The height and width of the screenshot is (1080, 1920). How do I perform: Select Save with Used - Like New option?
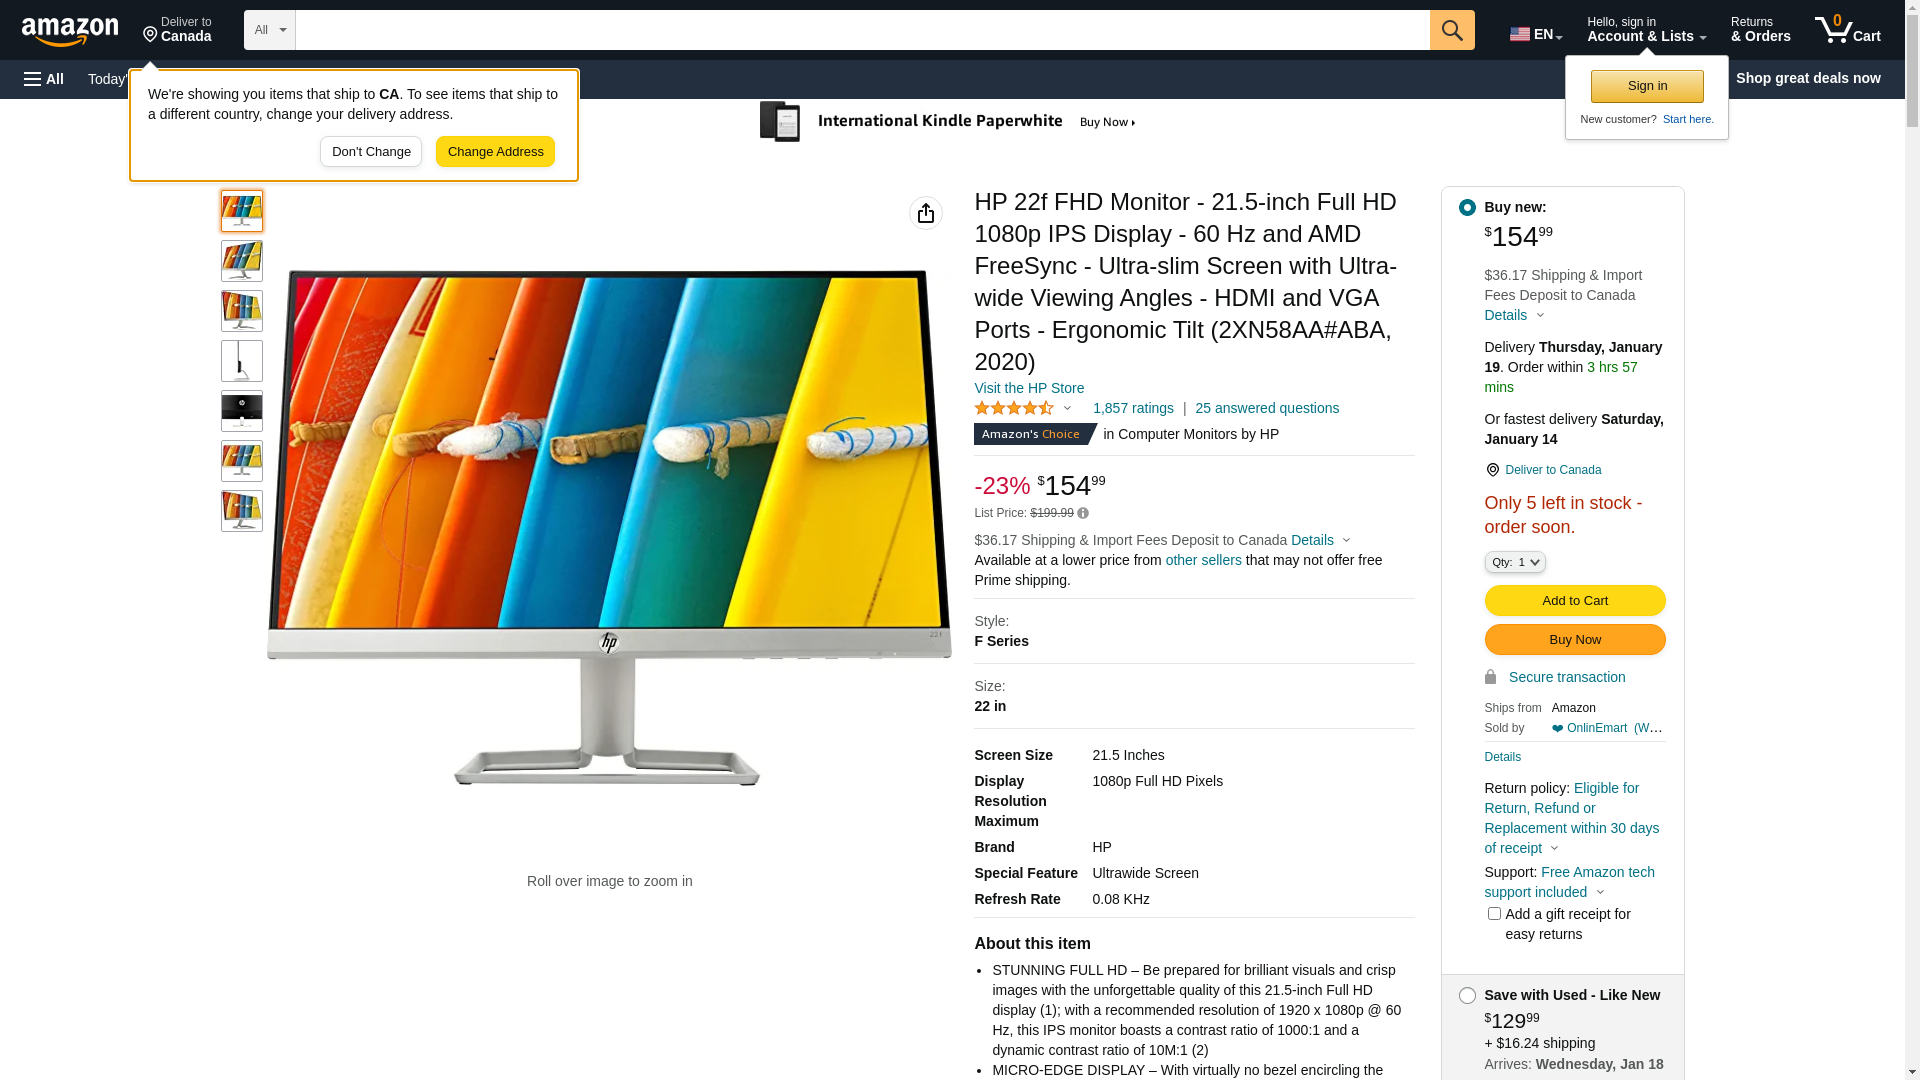1467,996
